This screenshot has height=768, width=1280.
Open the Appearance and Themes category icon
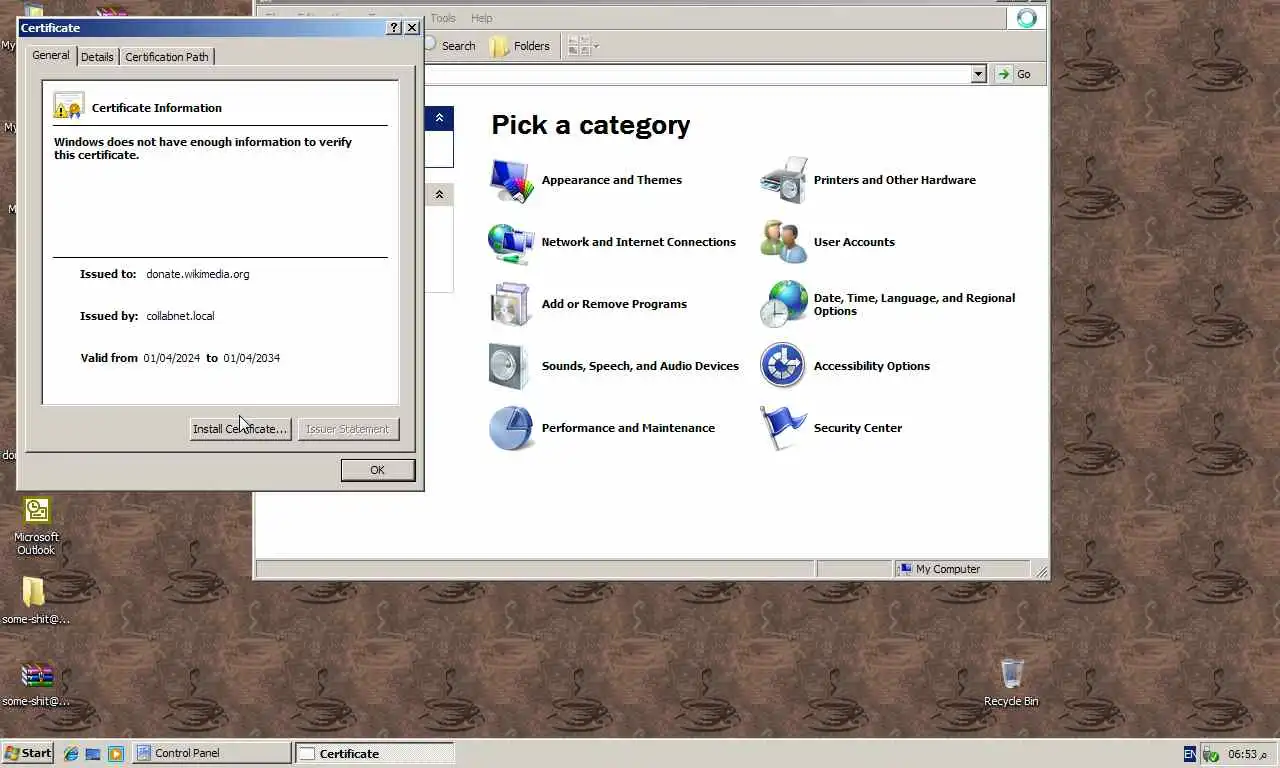(x=511, y=180)
